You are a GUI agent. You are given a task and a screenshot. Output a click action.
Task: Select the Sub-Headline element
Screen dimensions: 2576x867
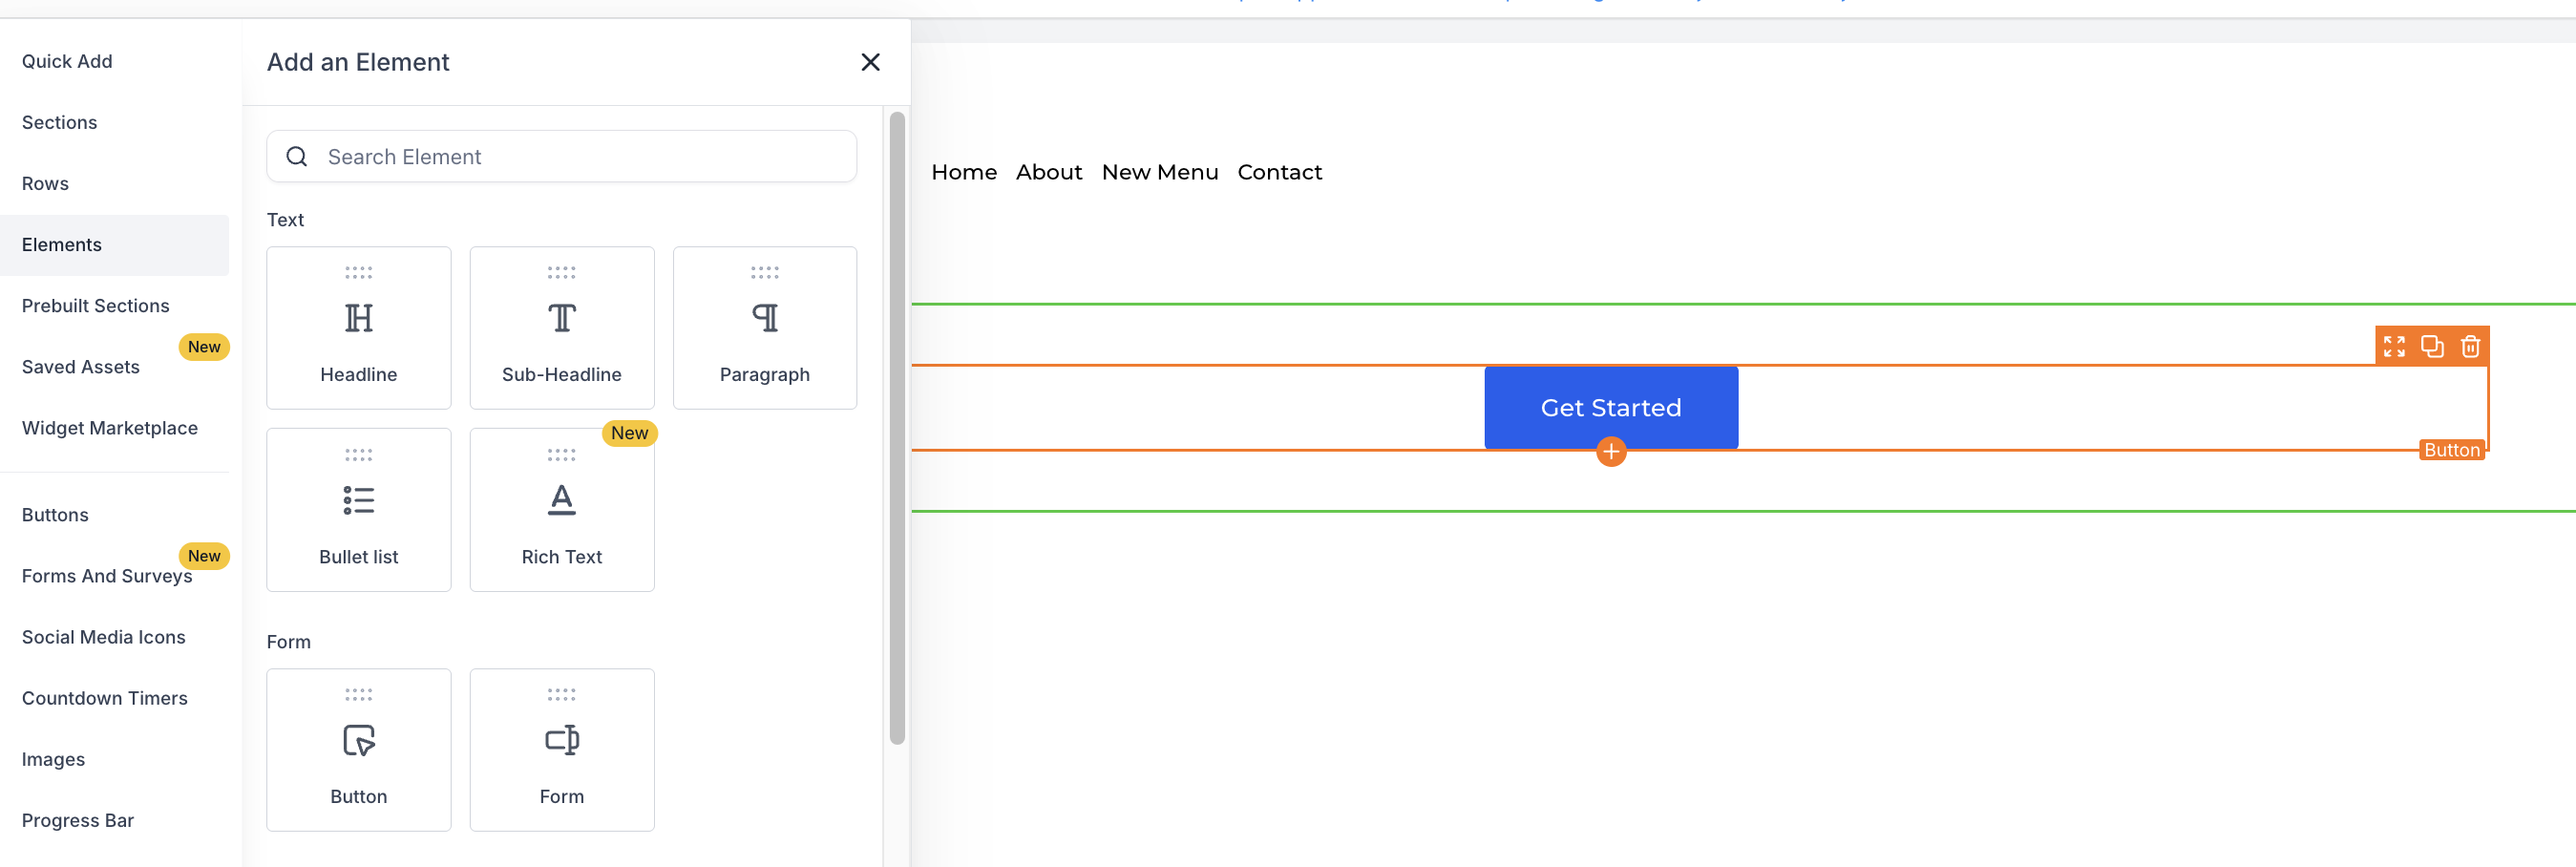click(562, 327)
